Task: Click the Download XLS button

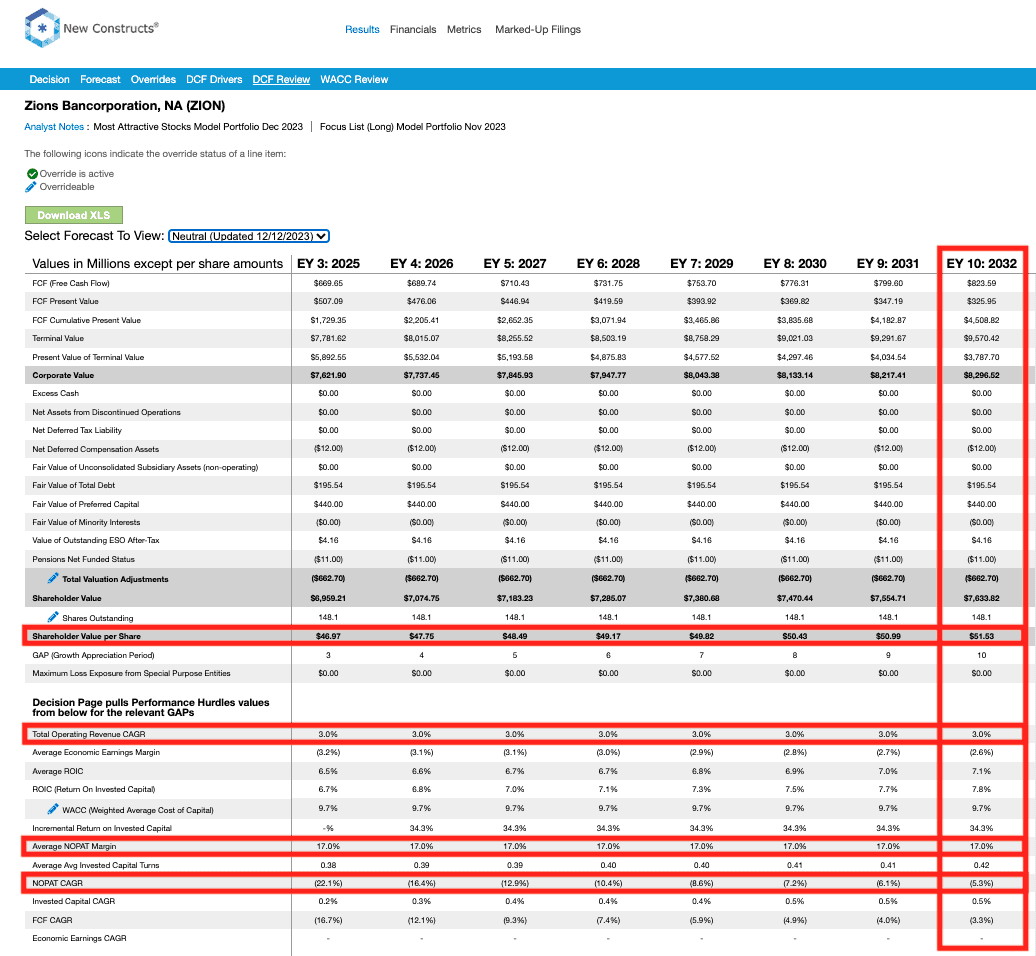Action: point(73,215)
